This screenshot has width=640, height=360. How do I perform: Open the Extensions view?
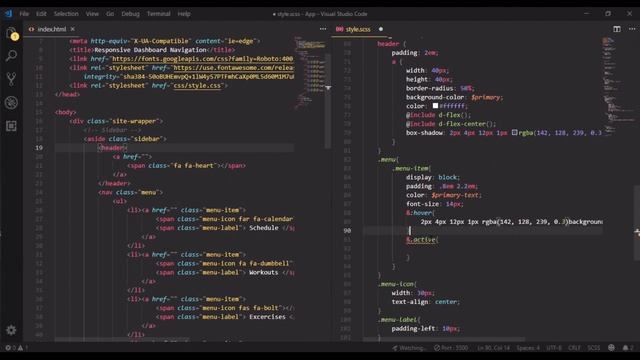(x=11, y=126)
